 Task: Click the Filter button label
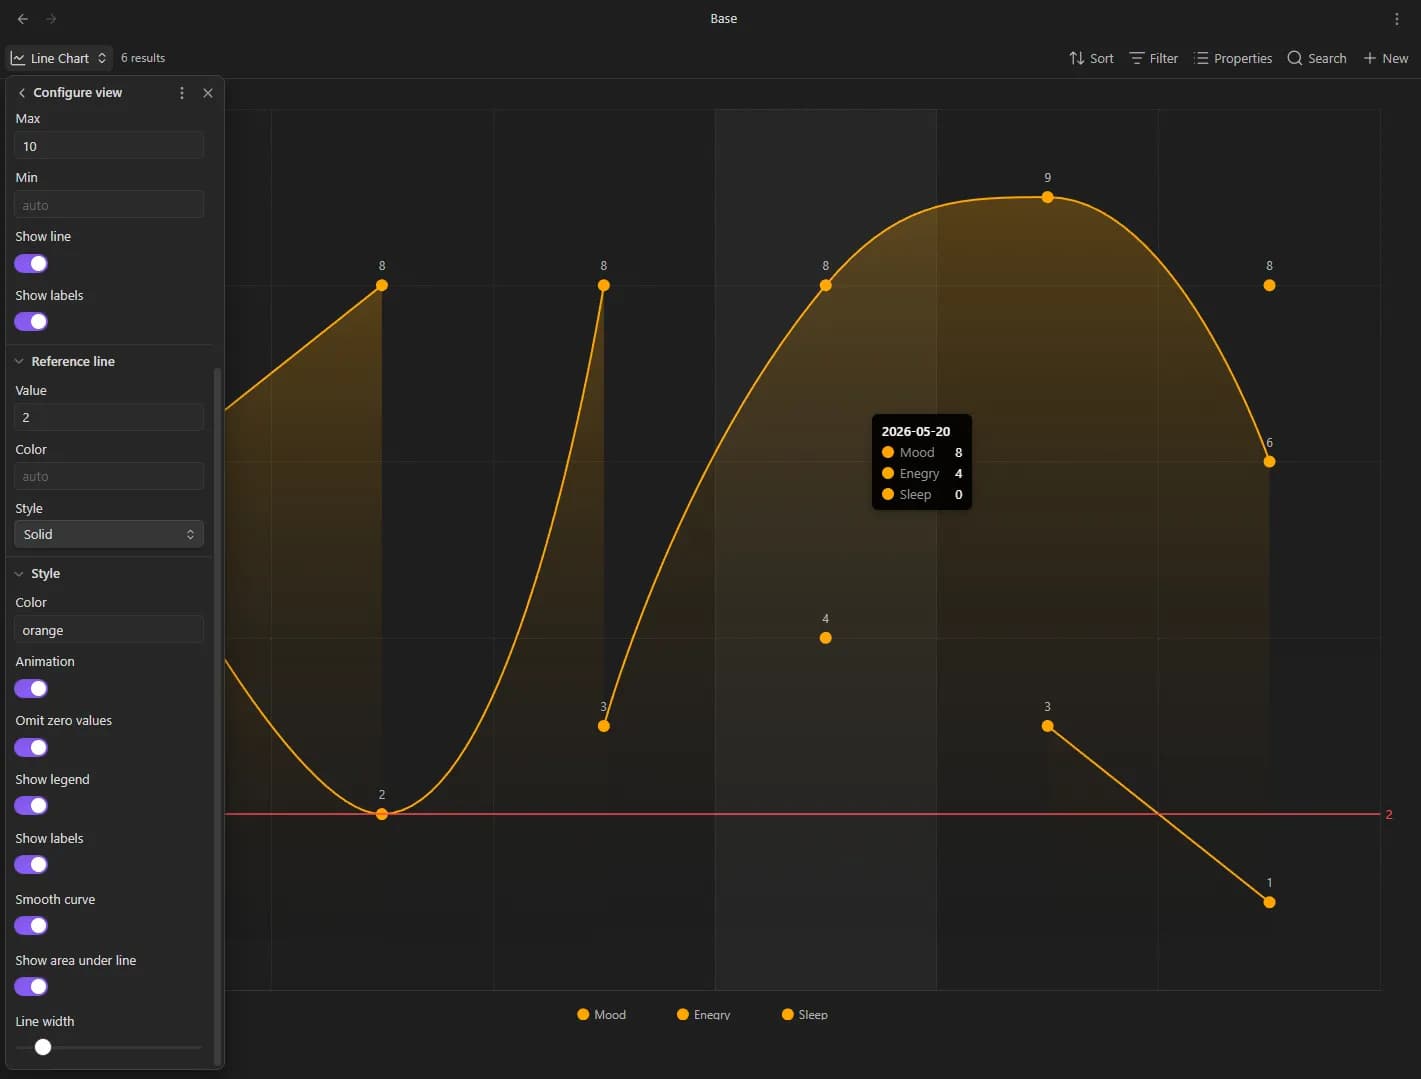coord(1163,59)
